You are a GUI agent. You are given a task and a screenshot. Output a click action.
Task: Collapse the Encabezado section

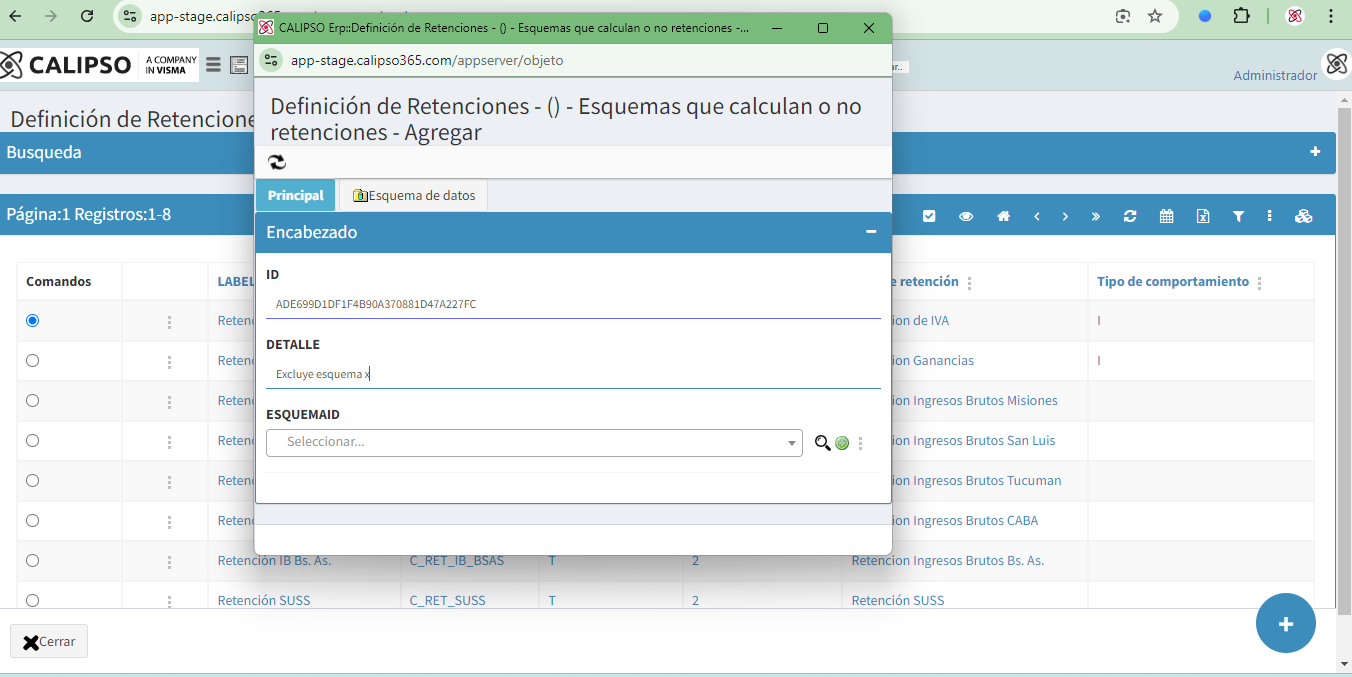coord(871,232)
